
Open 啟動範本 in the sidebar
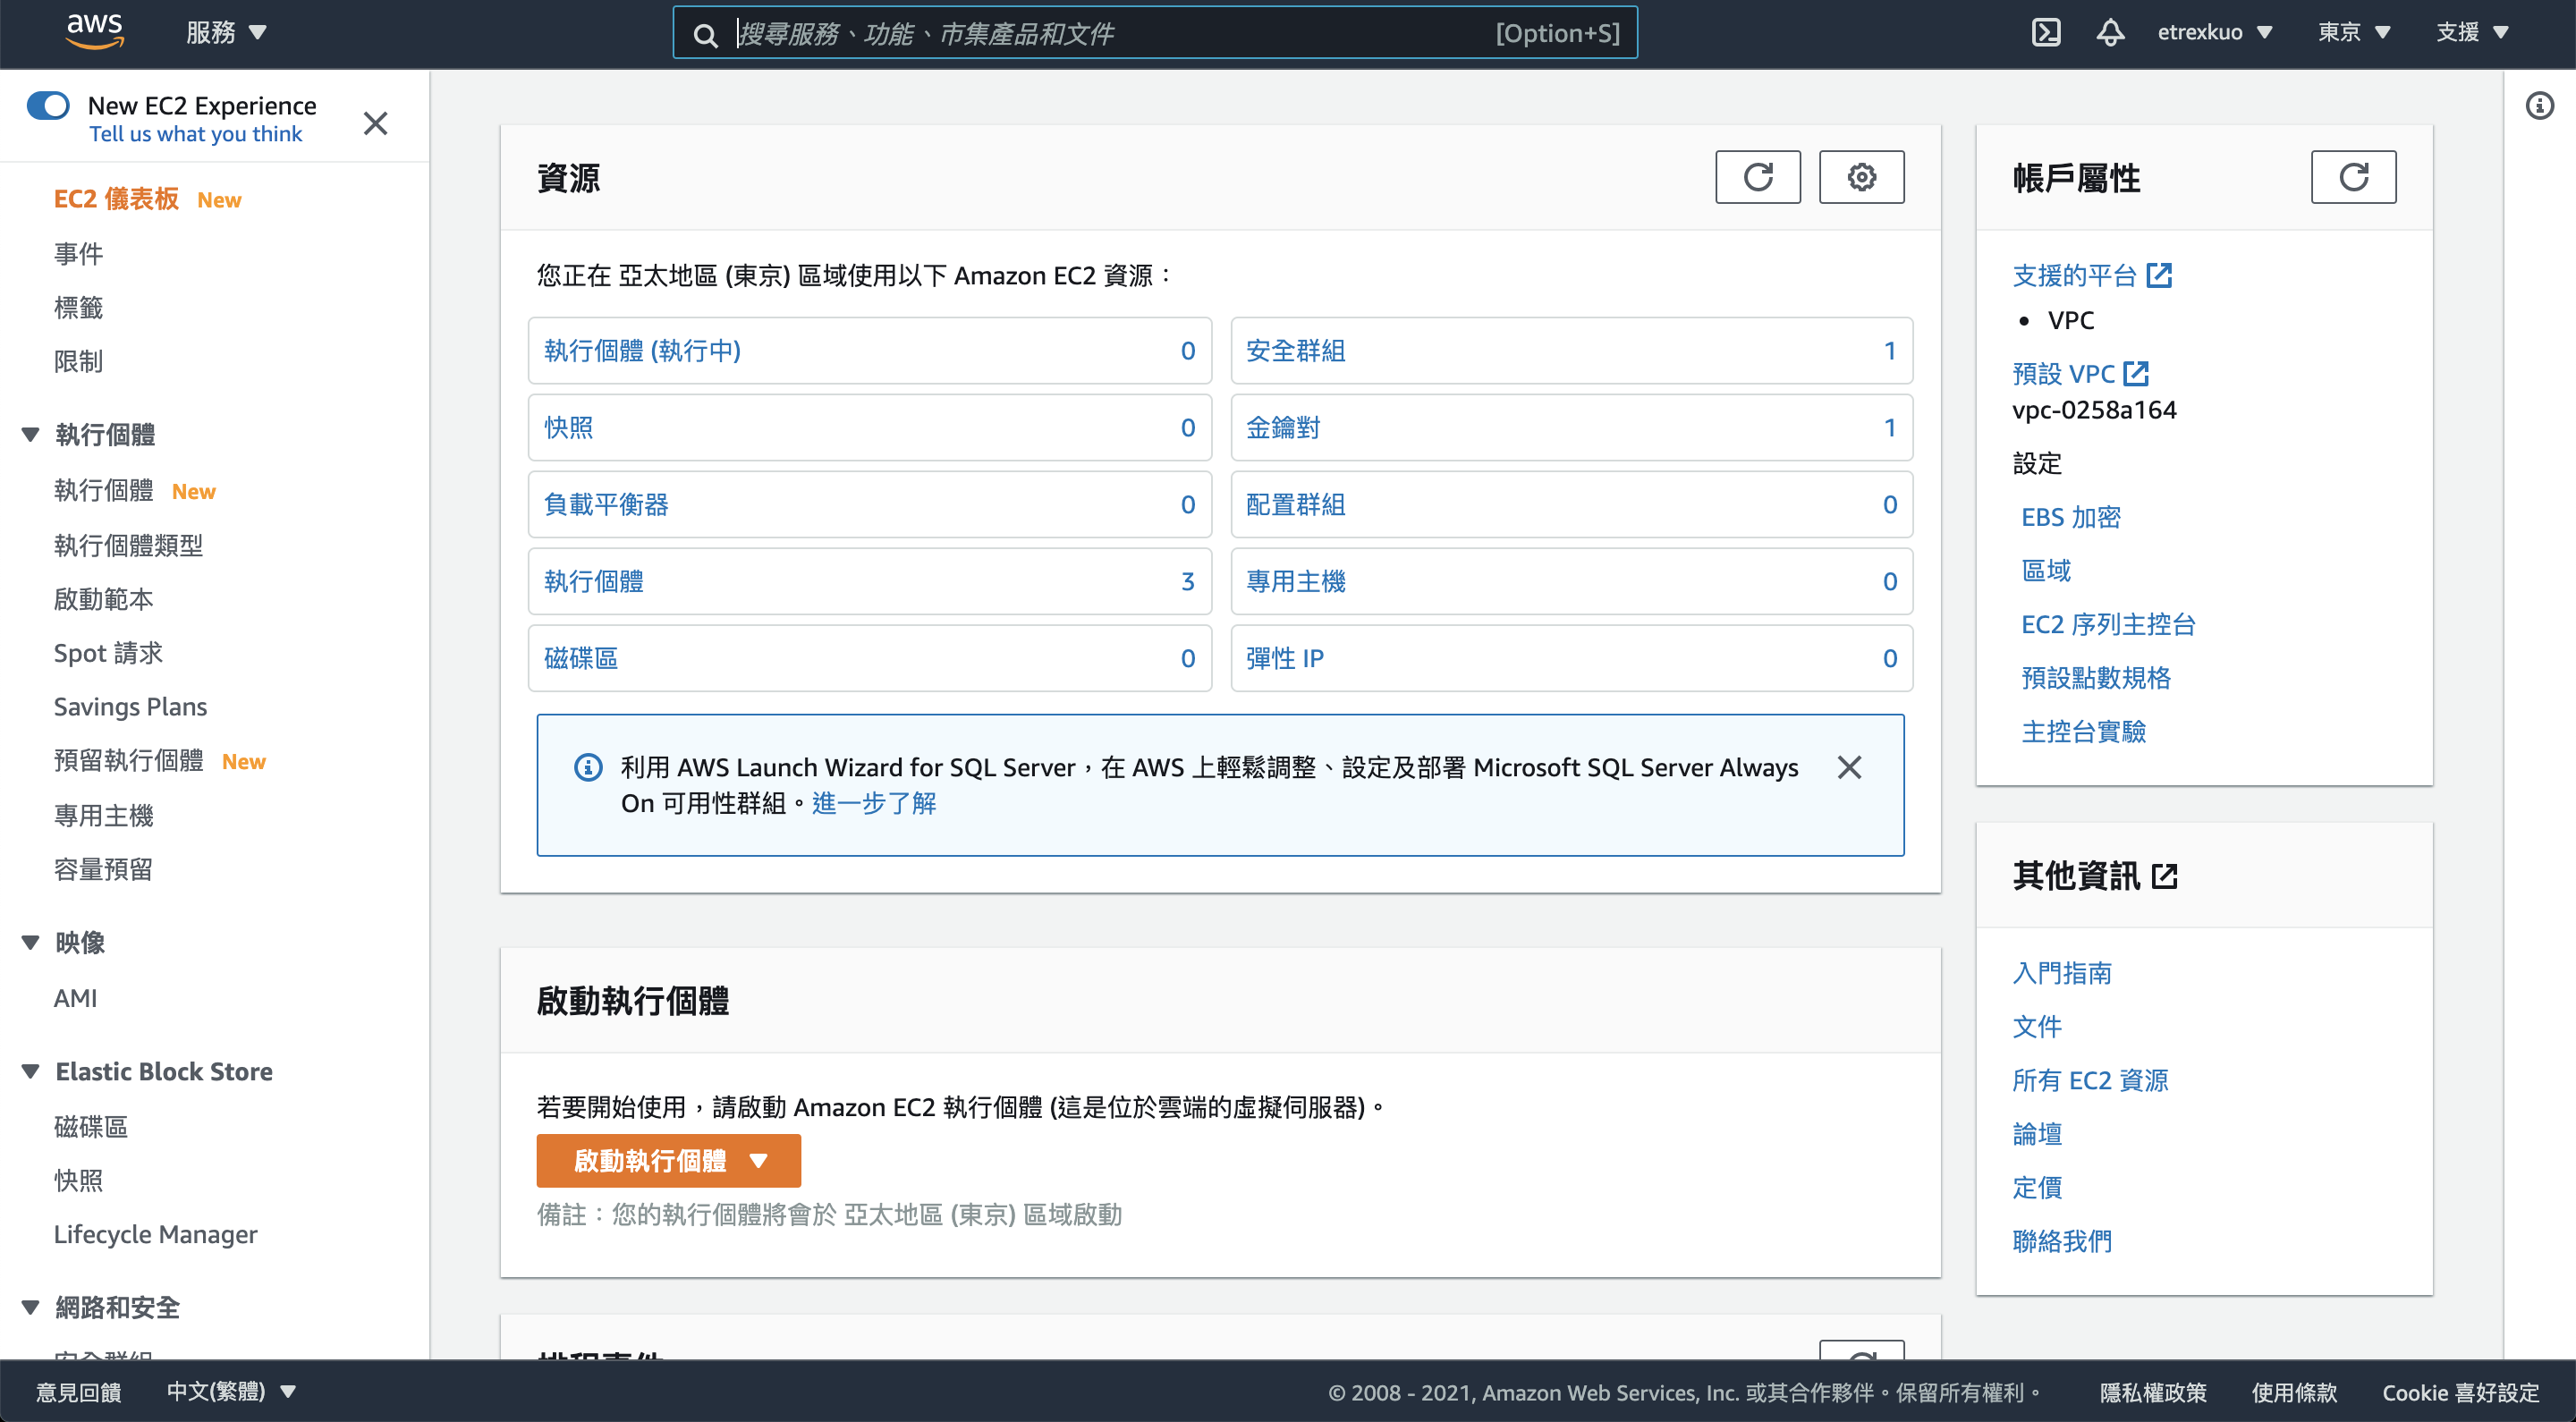[x=103, y=599]
